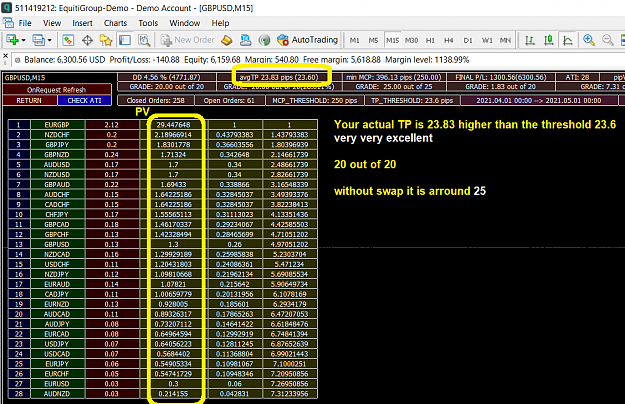The image size is (625, 404).
Task: Click the New Chart plus icon
Action: (x=12, y=40)
